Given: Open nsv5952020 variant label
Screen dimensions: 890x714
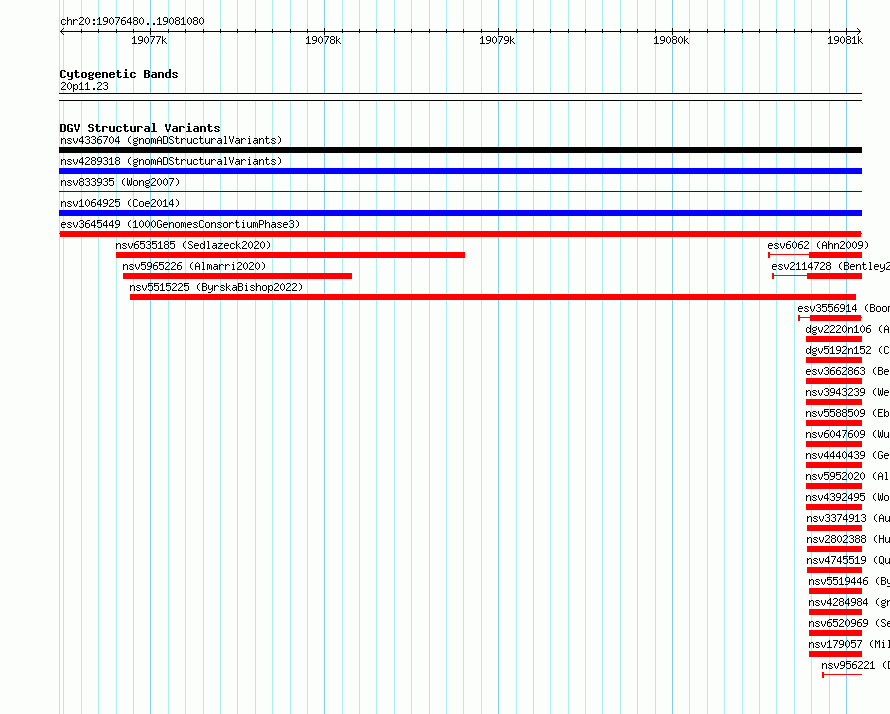Looking at the screenshot, I should coord(847,476).
